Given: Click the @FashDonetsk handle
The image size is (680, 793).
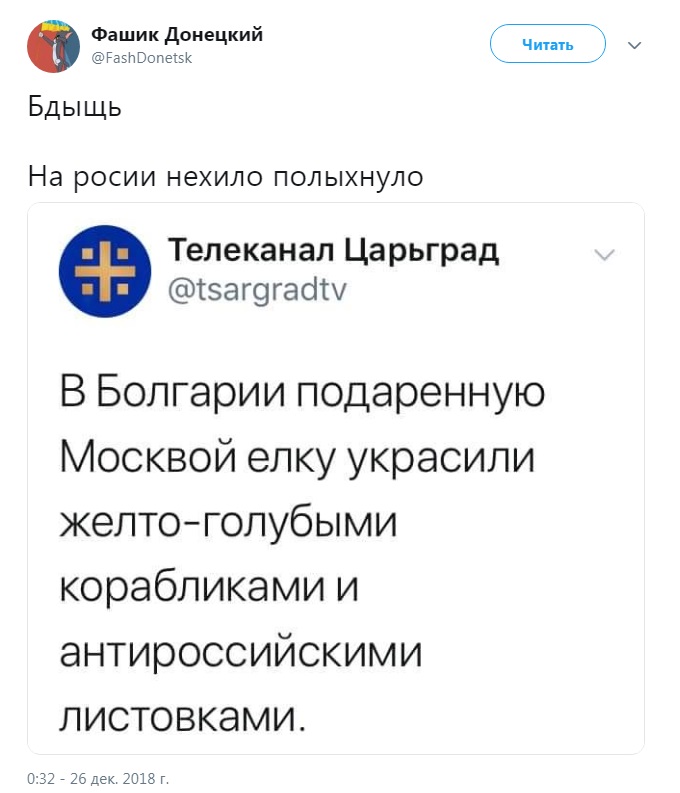Looking at the screenshot, I should [142, 58].
